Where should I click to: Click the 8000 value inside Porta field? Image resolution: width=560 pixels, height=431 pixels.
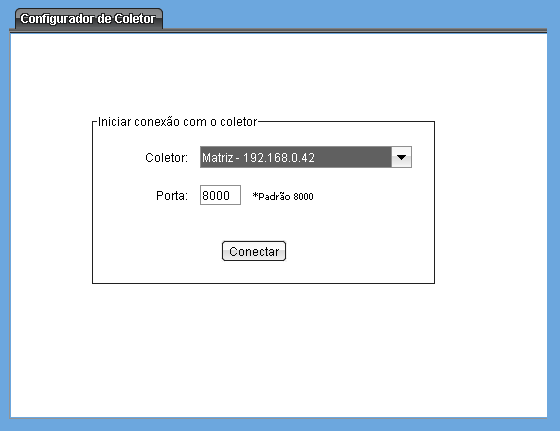pos(216,195)
